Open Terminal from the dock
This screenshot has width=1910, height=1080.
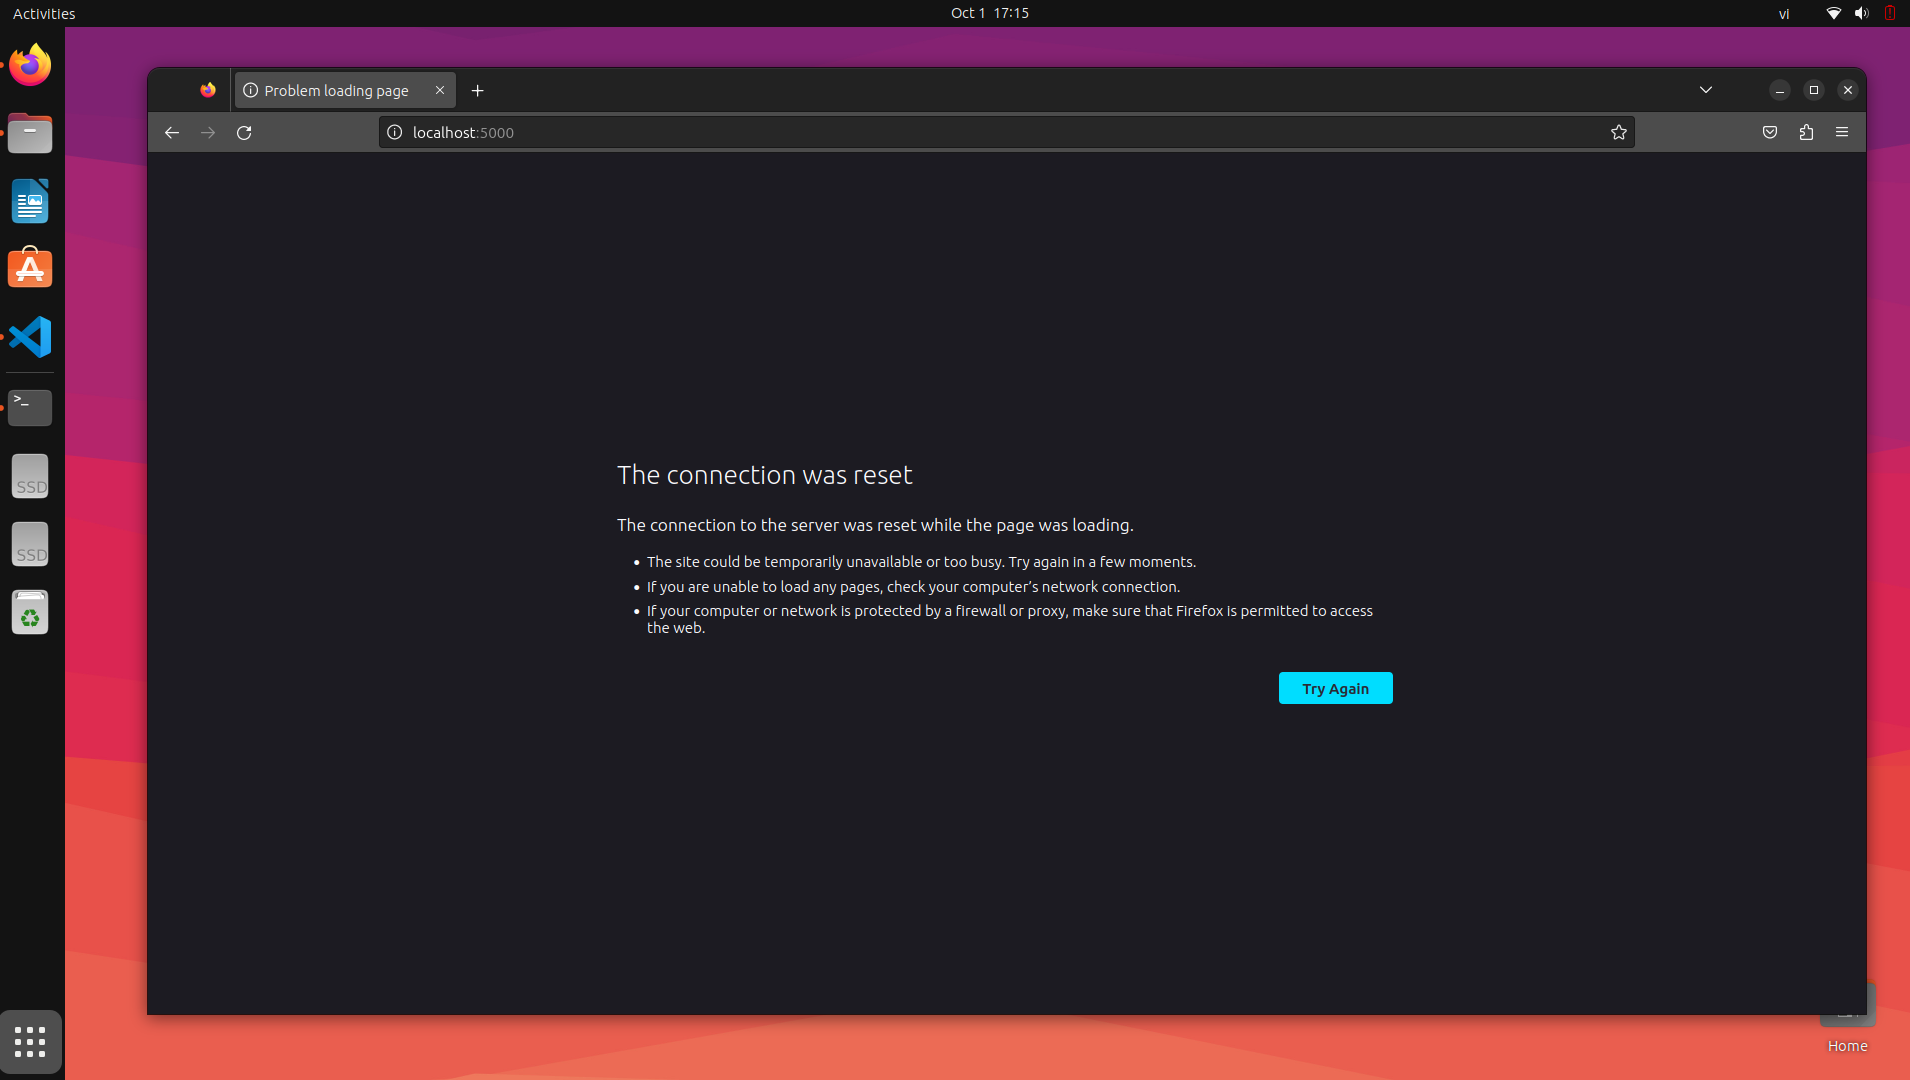click(30, 407)
